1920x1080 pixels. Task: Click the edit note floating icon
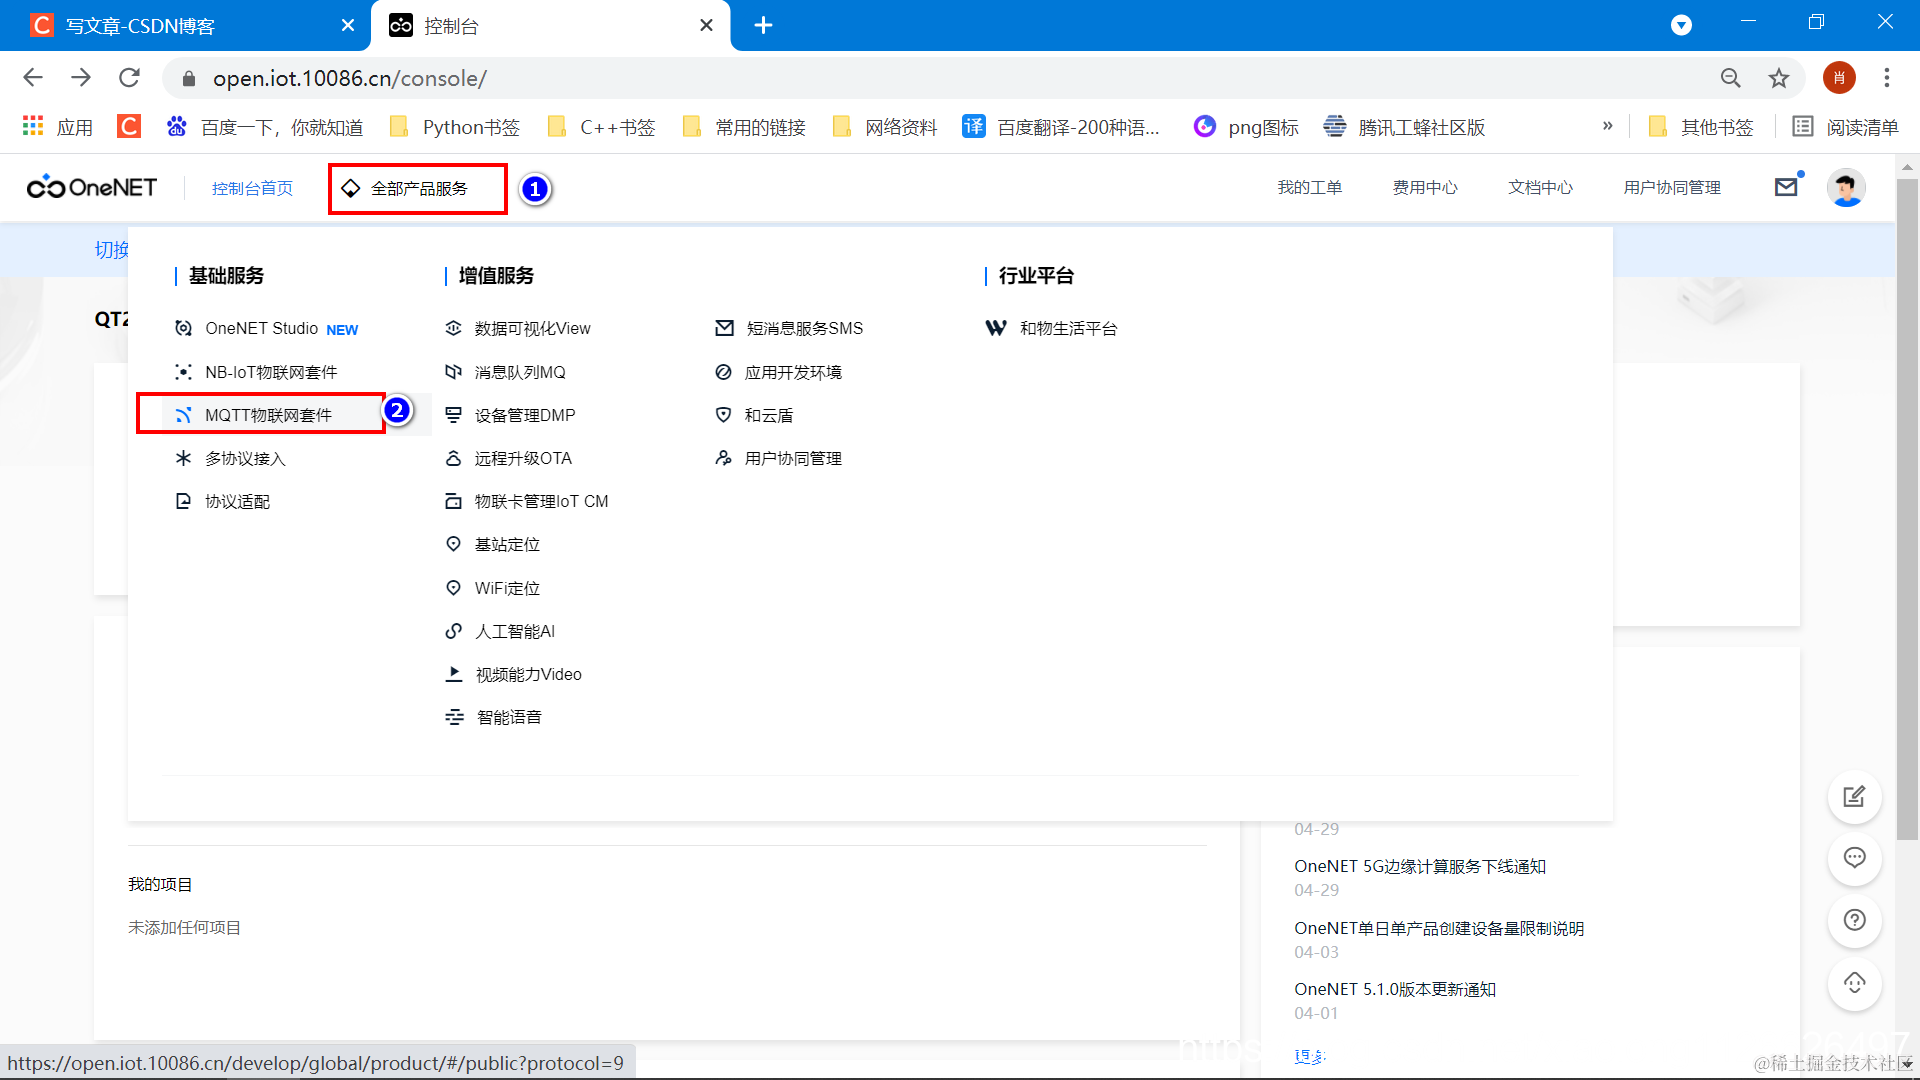point(1854,797)
